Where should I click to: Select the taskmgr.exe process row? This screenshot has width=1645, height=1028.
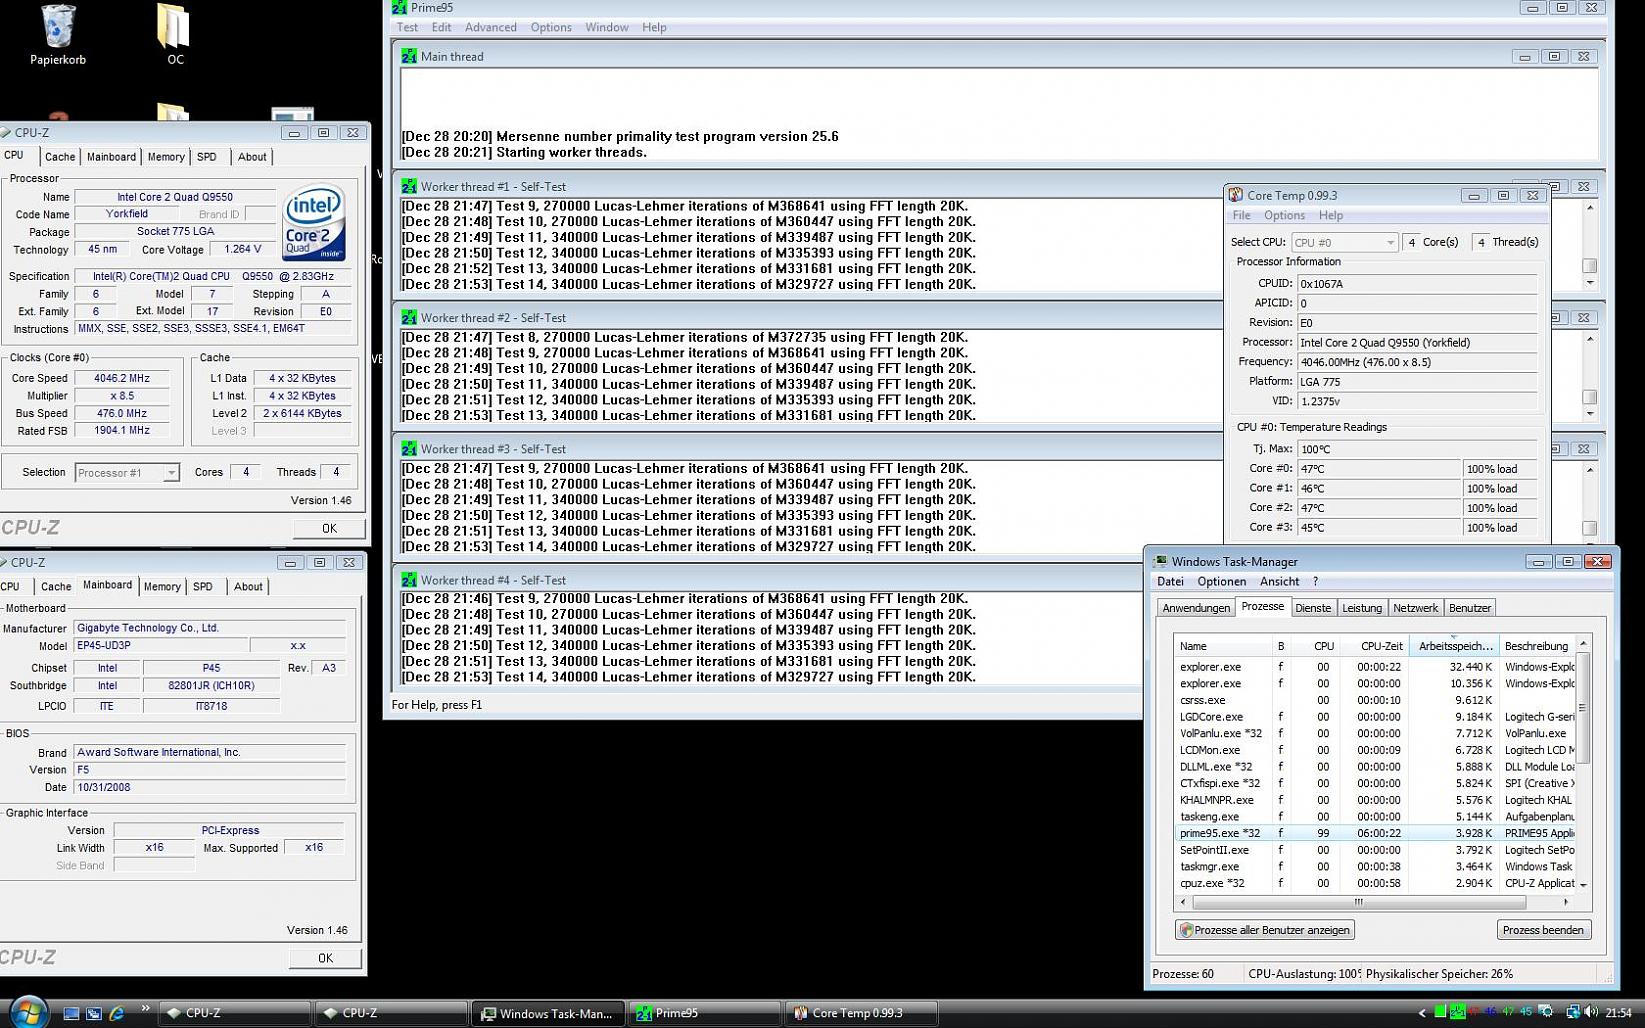(x=1375, y=866)
